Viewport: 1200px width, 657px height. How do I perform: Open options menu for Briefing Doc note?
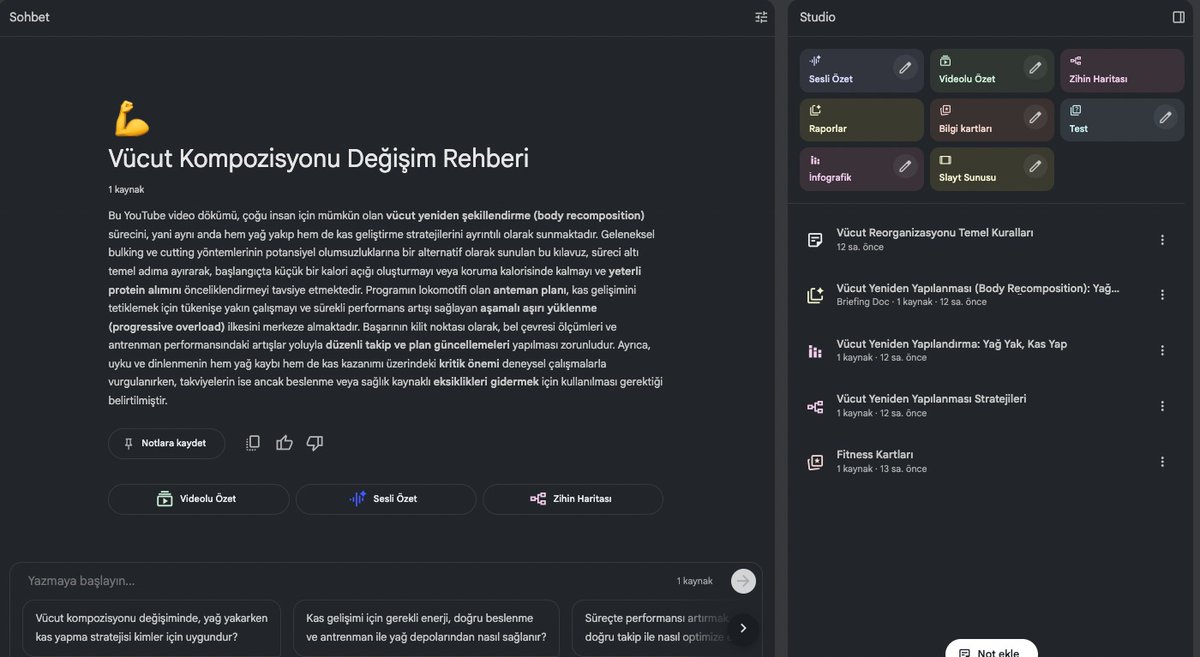(x=1162, y=295)
